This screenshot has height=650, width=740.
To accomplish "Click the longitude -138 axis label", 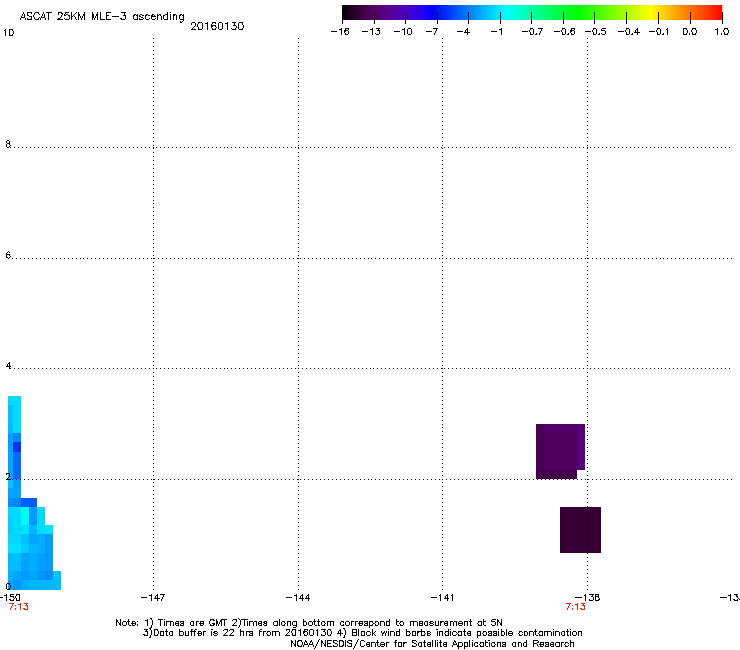I will [x=588, y=598].
